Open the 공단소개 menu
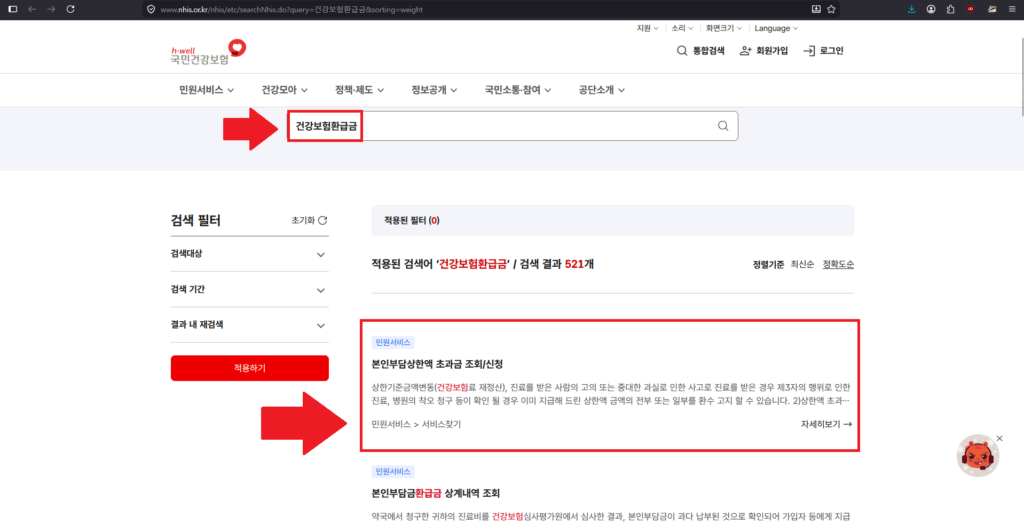 (x=601, y=90)
